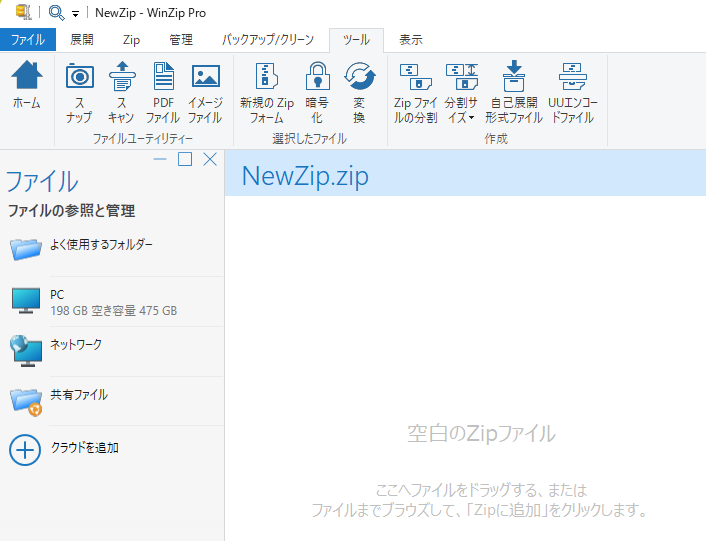Viewport: 706px width, 541px height.
Task: Click the WinZip app icon in title bar
Action: (23, 12)
